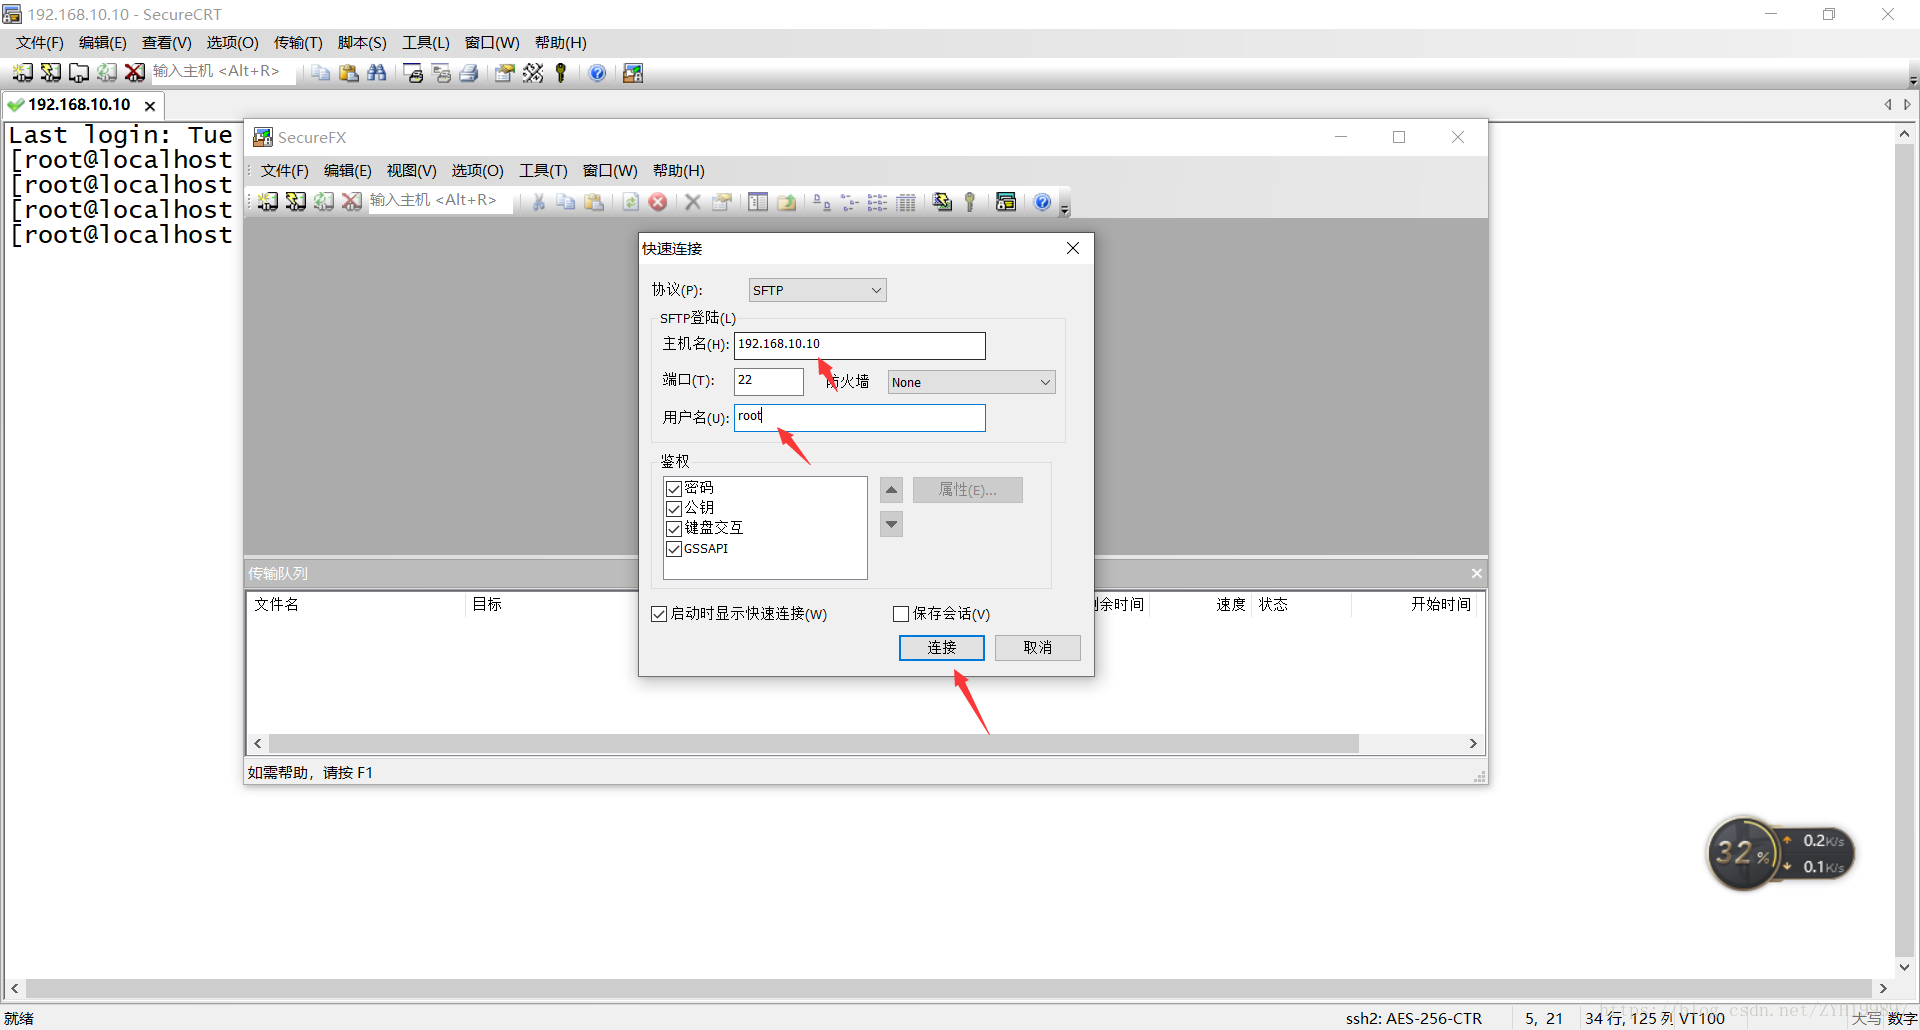Open SecureCRT 文件(F) menu
The width and height of the screenshot is (1920, 1030).
point(40,43)
